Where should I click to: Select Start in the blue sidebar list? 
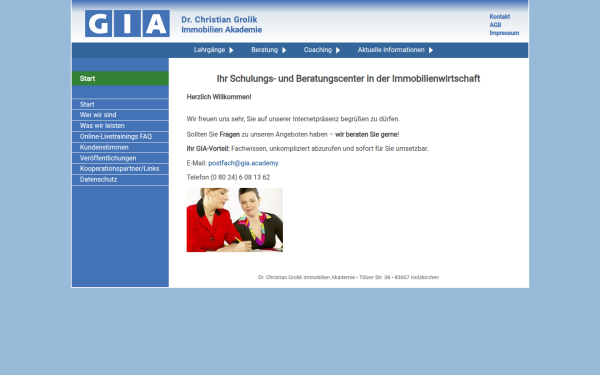120,104
